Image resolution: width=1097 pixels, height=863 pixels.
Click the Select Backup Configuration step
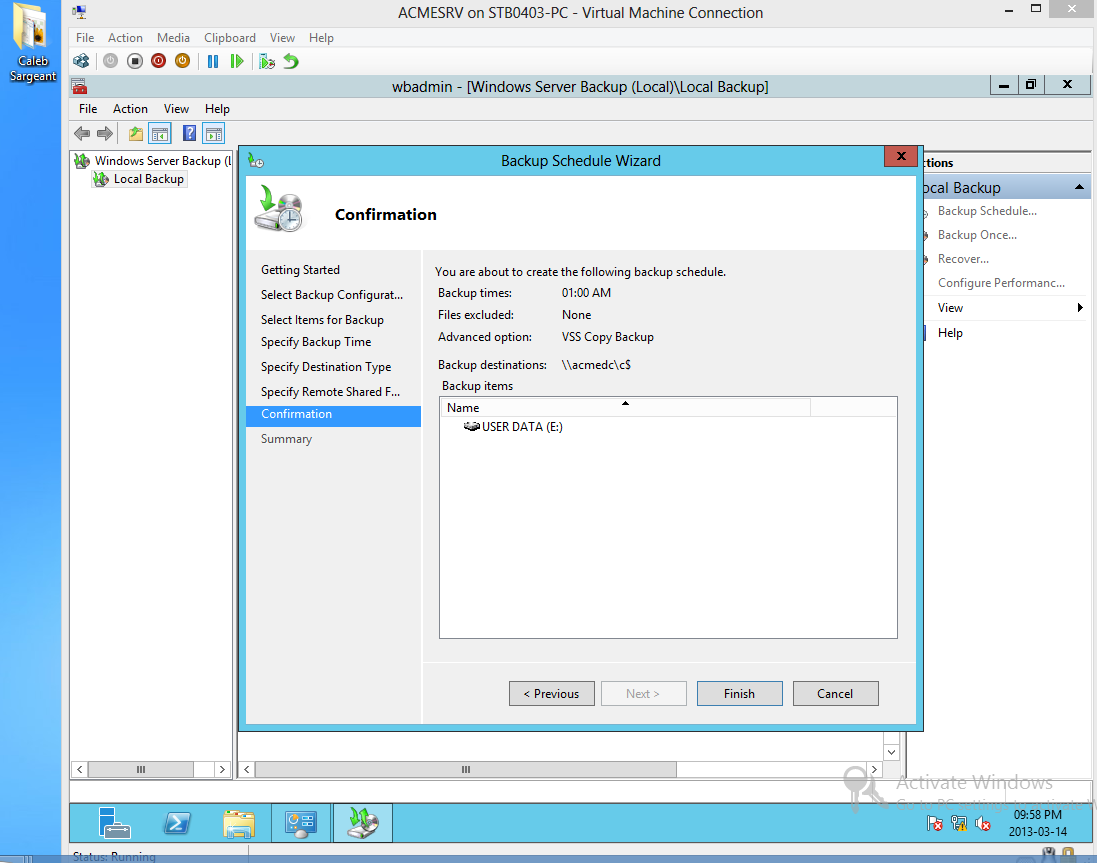332,295
